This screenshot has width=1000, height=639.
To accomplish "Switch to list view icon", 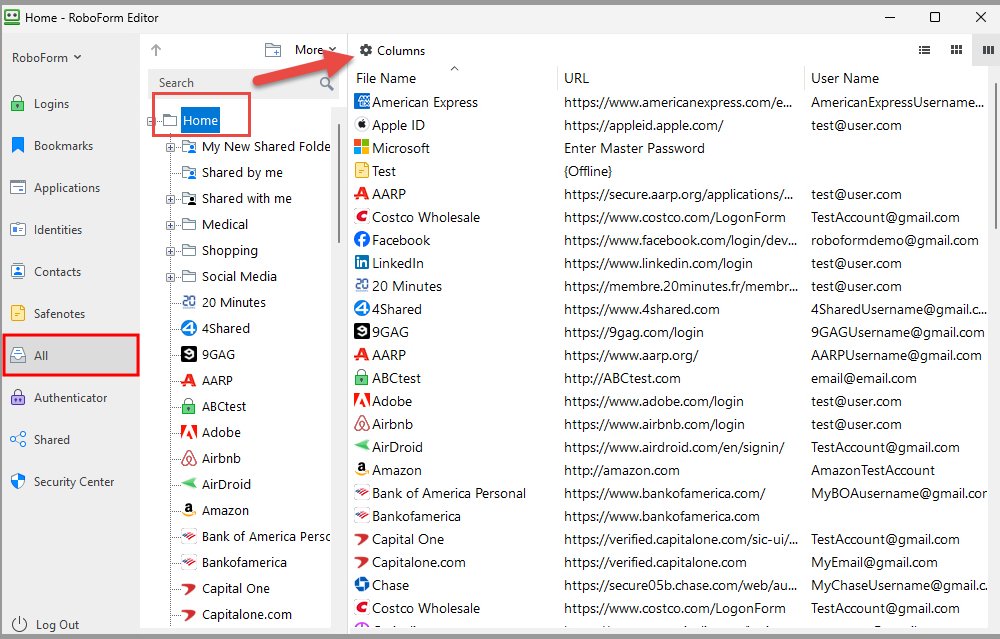I will pyautogui.click(x=924, y=50).
